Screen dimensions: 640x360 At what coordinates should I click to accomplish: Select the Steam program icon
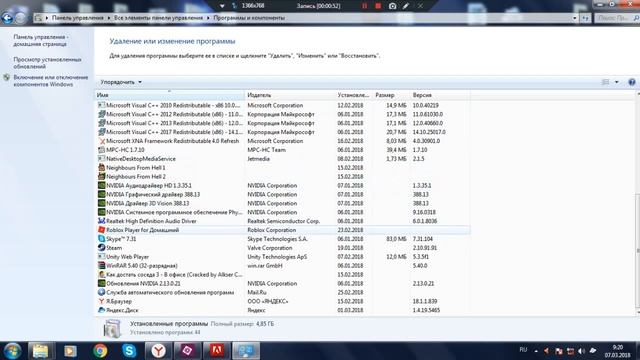(101, 248)
